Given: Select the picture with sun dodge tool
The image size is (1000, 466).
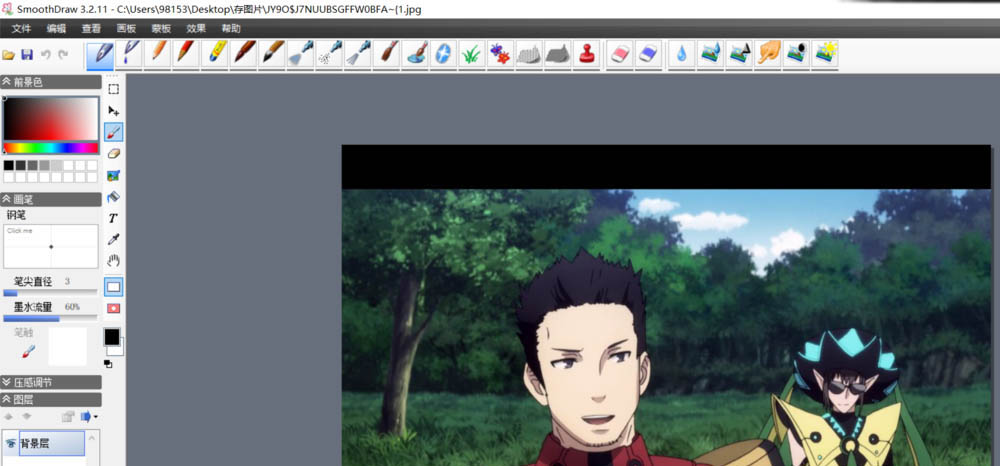Looking at the screenshot, I should 825,54.
